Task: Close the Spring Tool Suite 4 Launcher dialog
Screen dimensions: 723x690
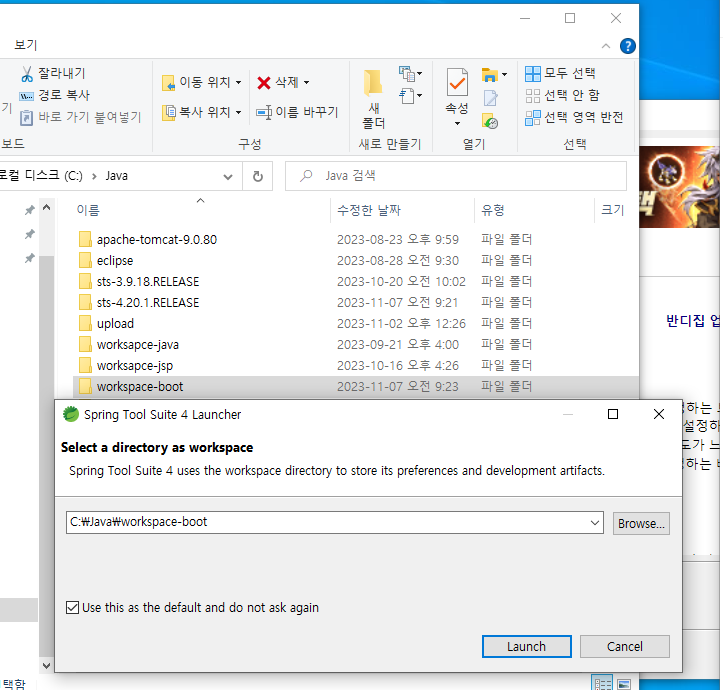Action: pos(659,414)
